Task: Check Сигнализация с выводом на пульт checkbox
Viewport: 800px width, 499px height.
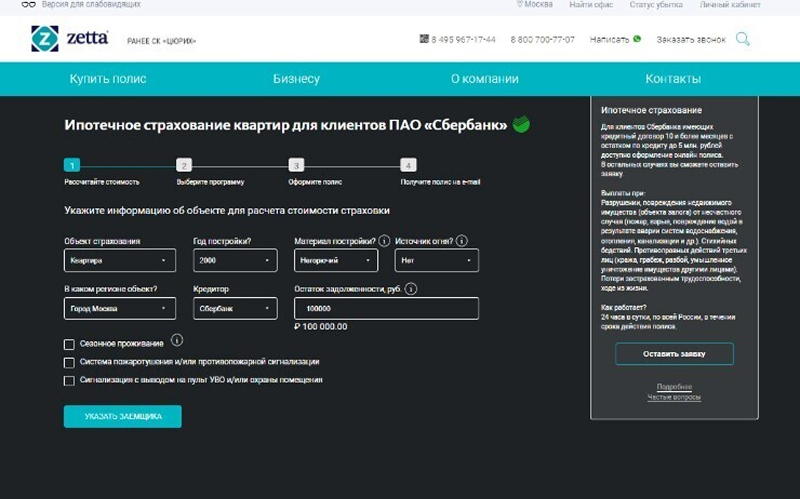Action: tap(69, 381)
